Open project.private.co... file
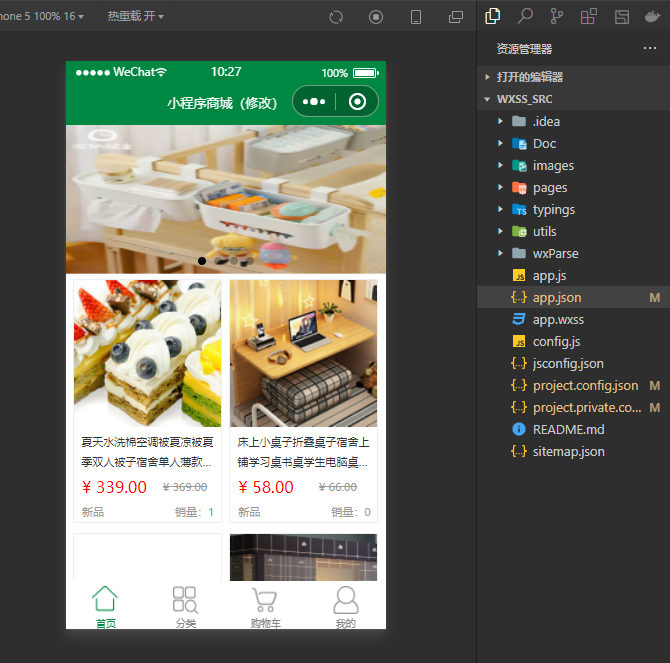The height and width of the screenshot is (663, 670). (x=573, y=408)
